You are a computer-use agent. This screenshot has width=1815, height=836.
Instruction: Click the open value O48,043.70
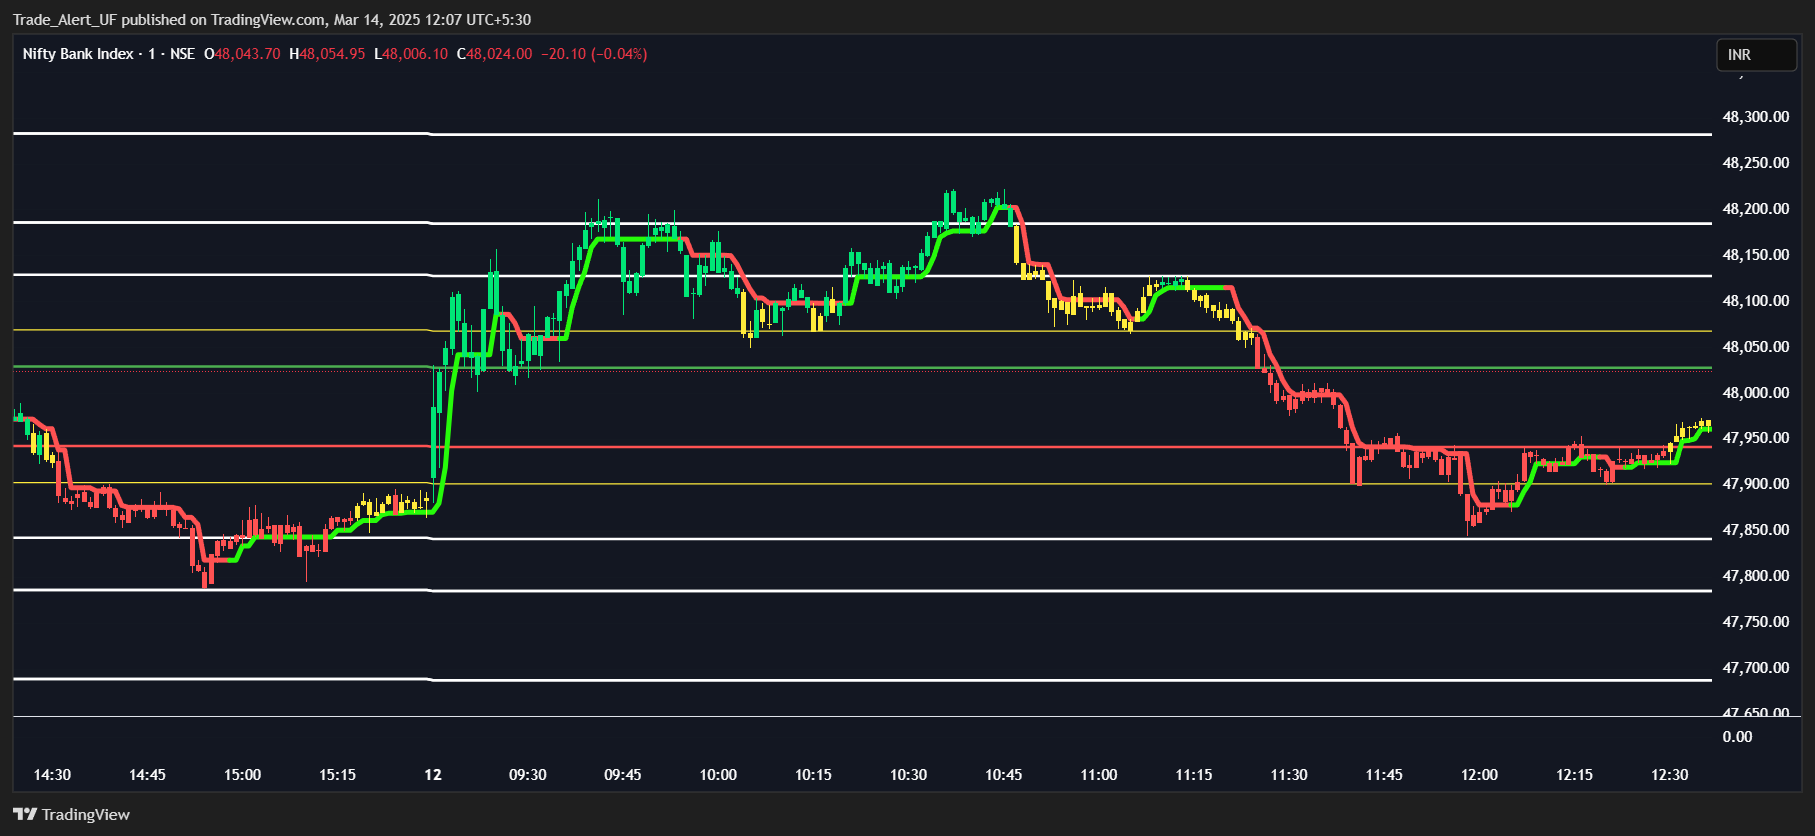click(x=242, y=54)
